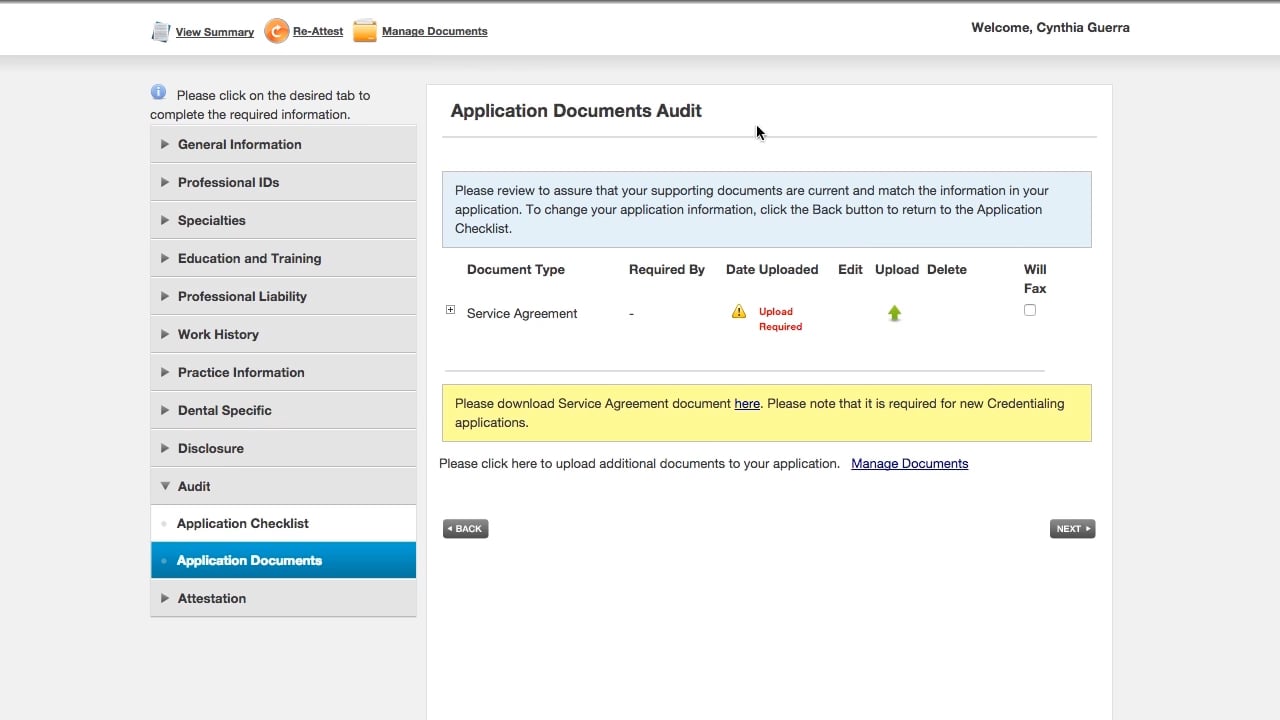Screen dimensions: 1280x720
Task: Click the blue info icon above the tabs
Action: click(x=159, y=92)
